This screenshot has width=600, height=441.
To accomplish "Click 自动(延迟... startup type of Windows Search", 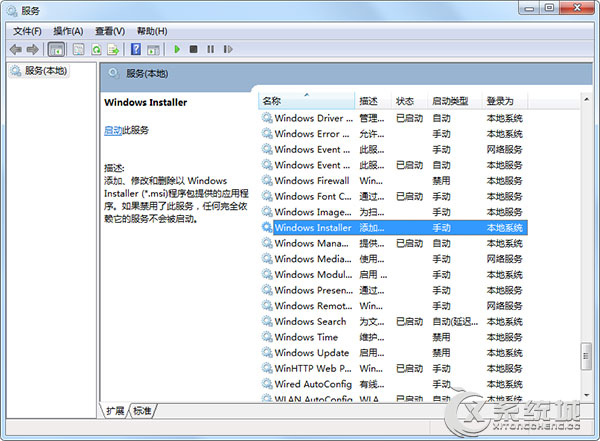I will tap(455, 322).
